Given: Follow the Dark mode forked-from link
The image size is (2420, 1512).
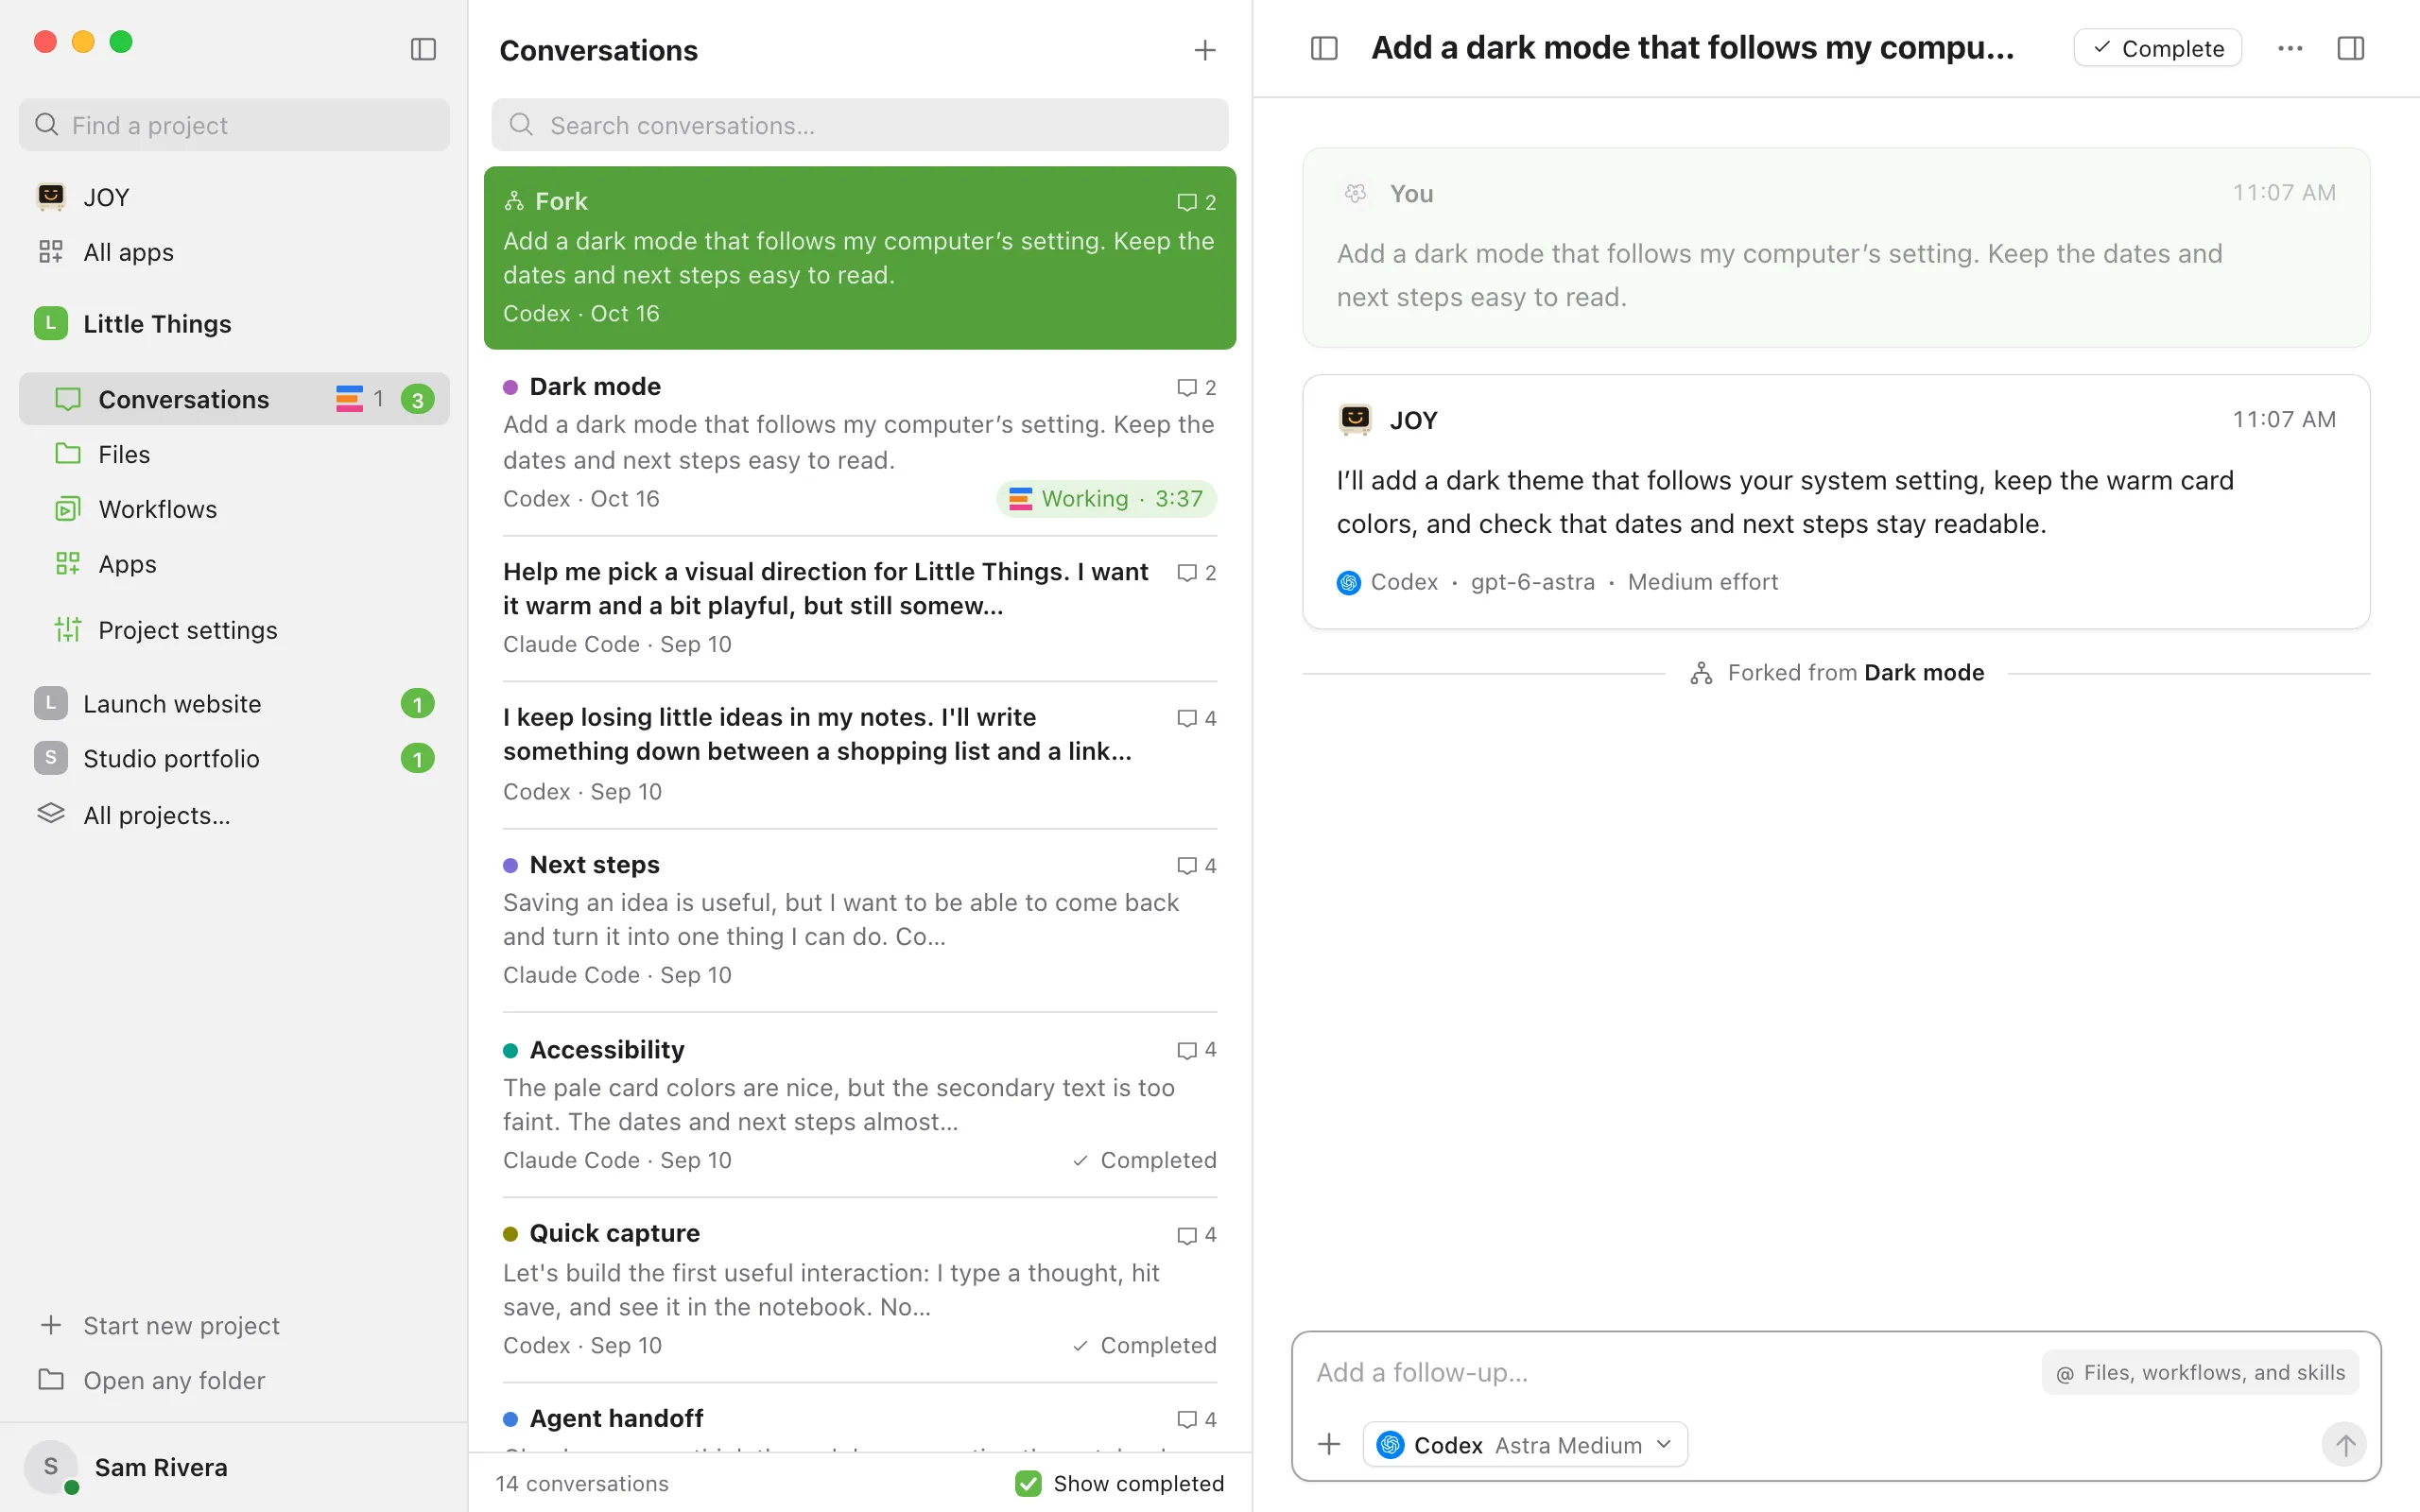Looking at the screenshot, I should [x=1924, y=673].
